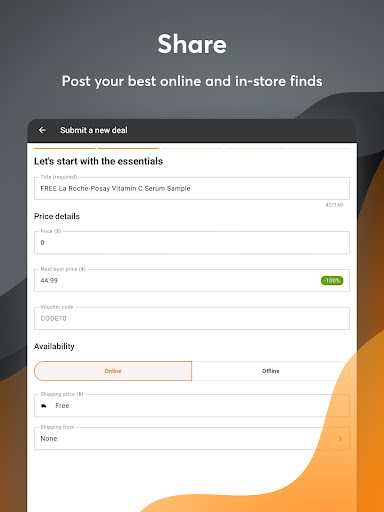Click the shipping truck icon
This screenshot has width=384, height=512.
click(x=44, y=406)
